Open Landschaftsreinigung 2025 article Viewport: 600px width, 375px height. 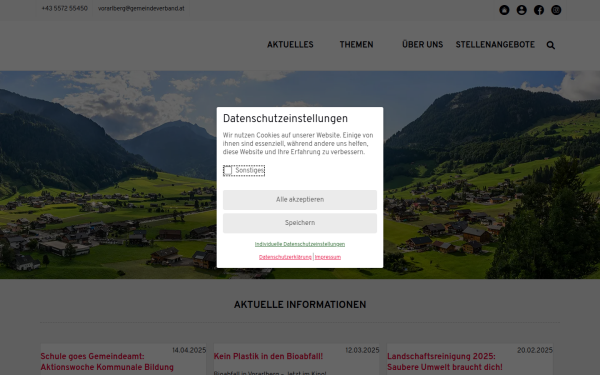pyautogui.click(x=445, y=362)
